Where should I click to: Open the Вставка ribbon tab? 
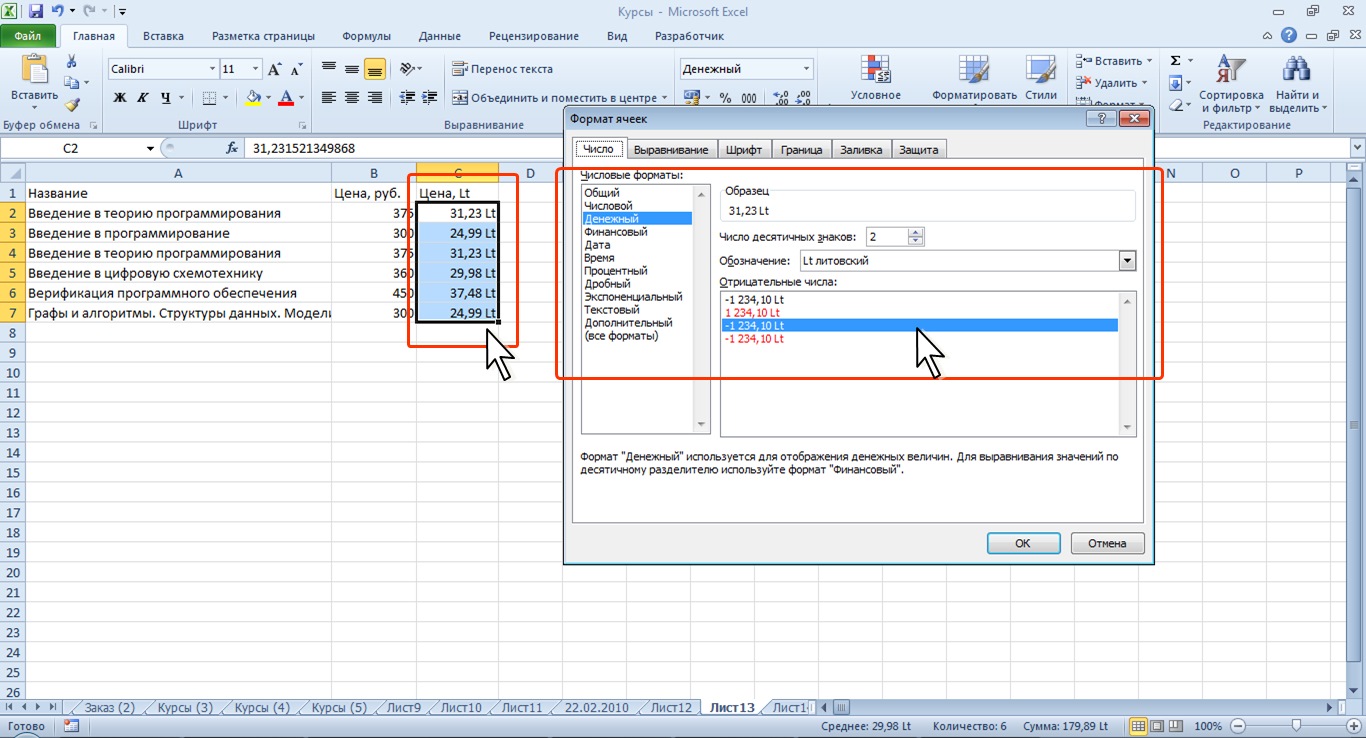163,36
